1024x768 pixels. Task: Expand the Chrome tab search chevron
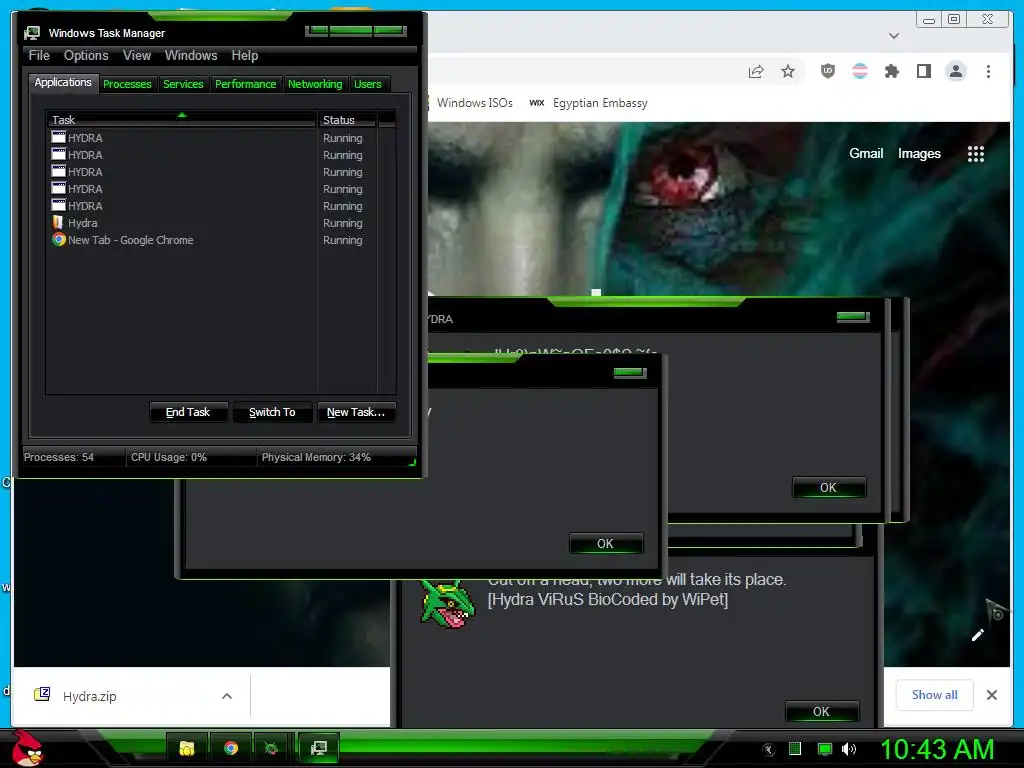point(894,36)
